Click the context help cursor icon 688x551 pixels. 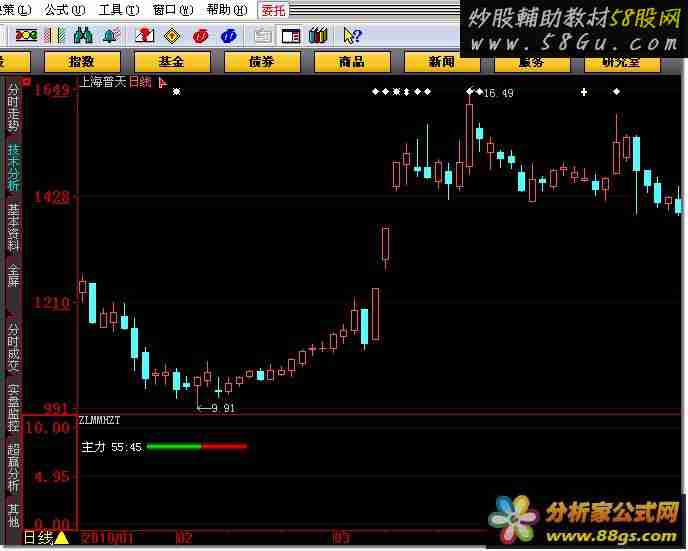pyautogui.click(x=352, y=36)
